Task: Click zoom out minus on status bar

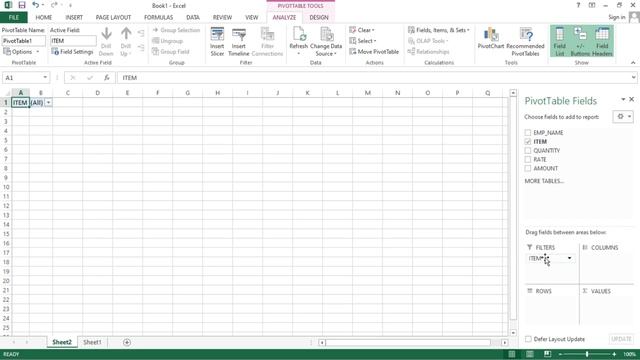Action: [x=560, y=354]
